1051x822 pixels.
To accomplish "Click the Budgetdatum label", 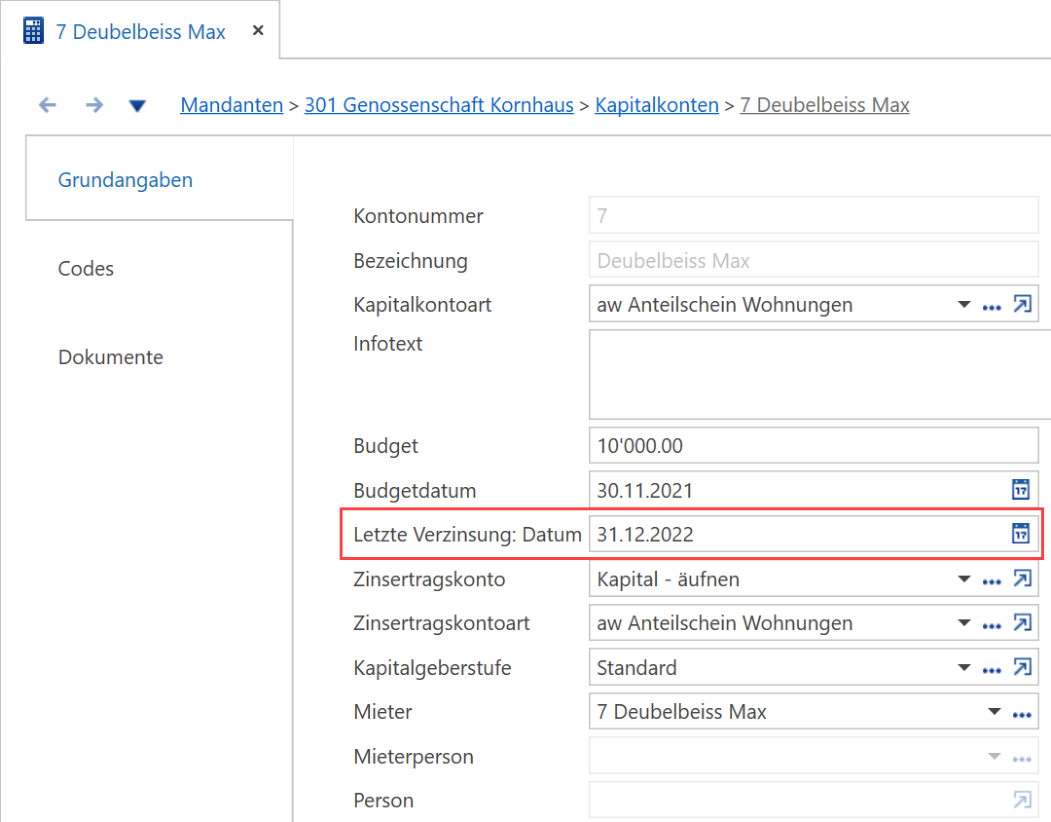I will tap(414, 490).
